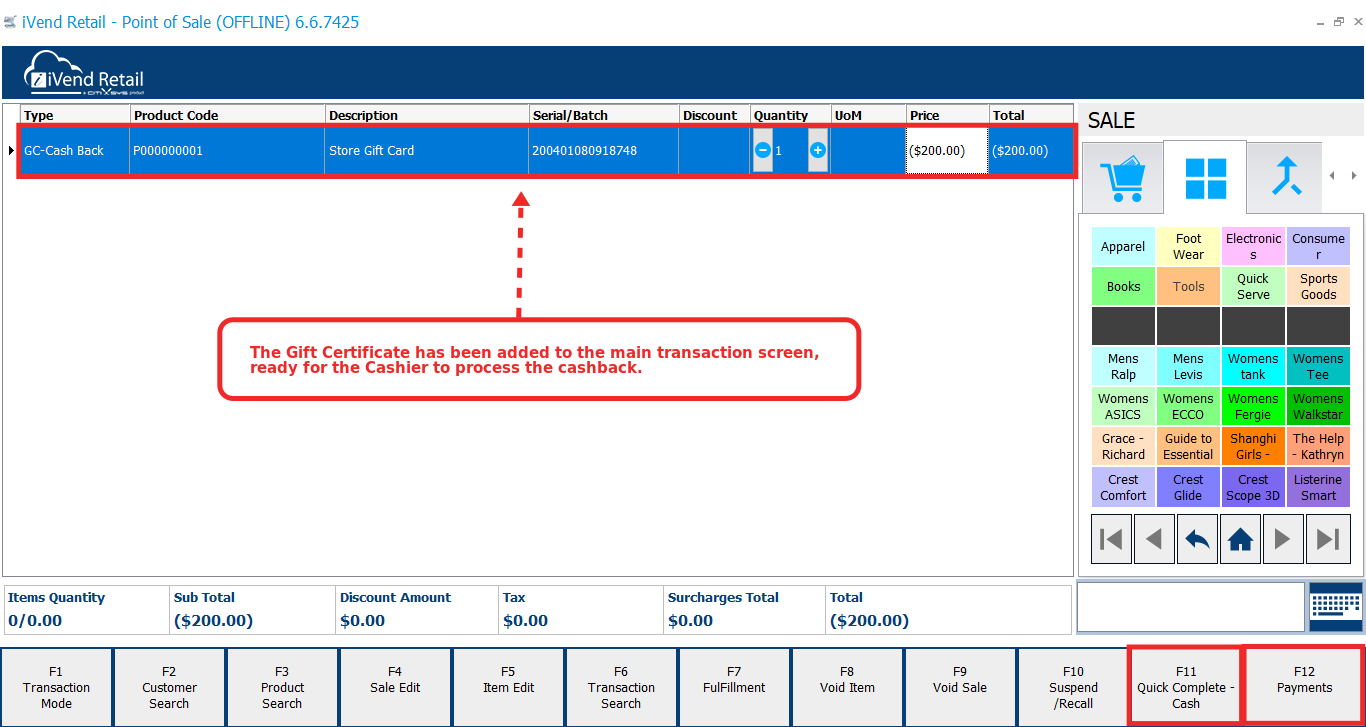The height and width of the screenshot is (727, 1366).
Task: Open F2 Customer Search
Action: coord(169,687)
